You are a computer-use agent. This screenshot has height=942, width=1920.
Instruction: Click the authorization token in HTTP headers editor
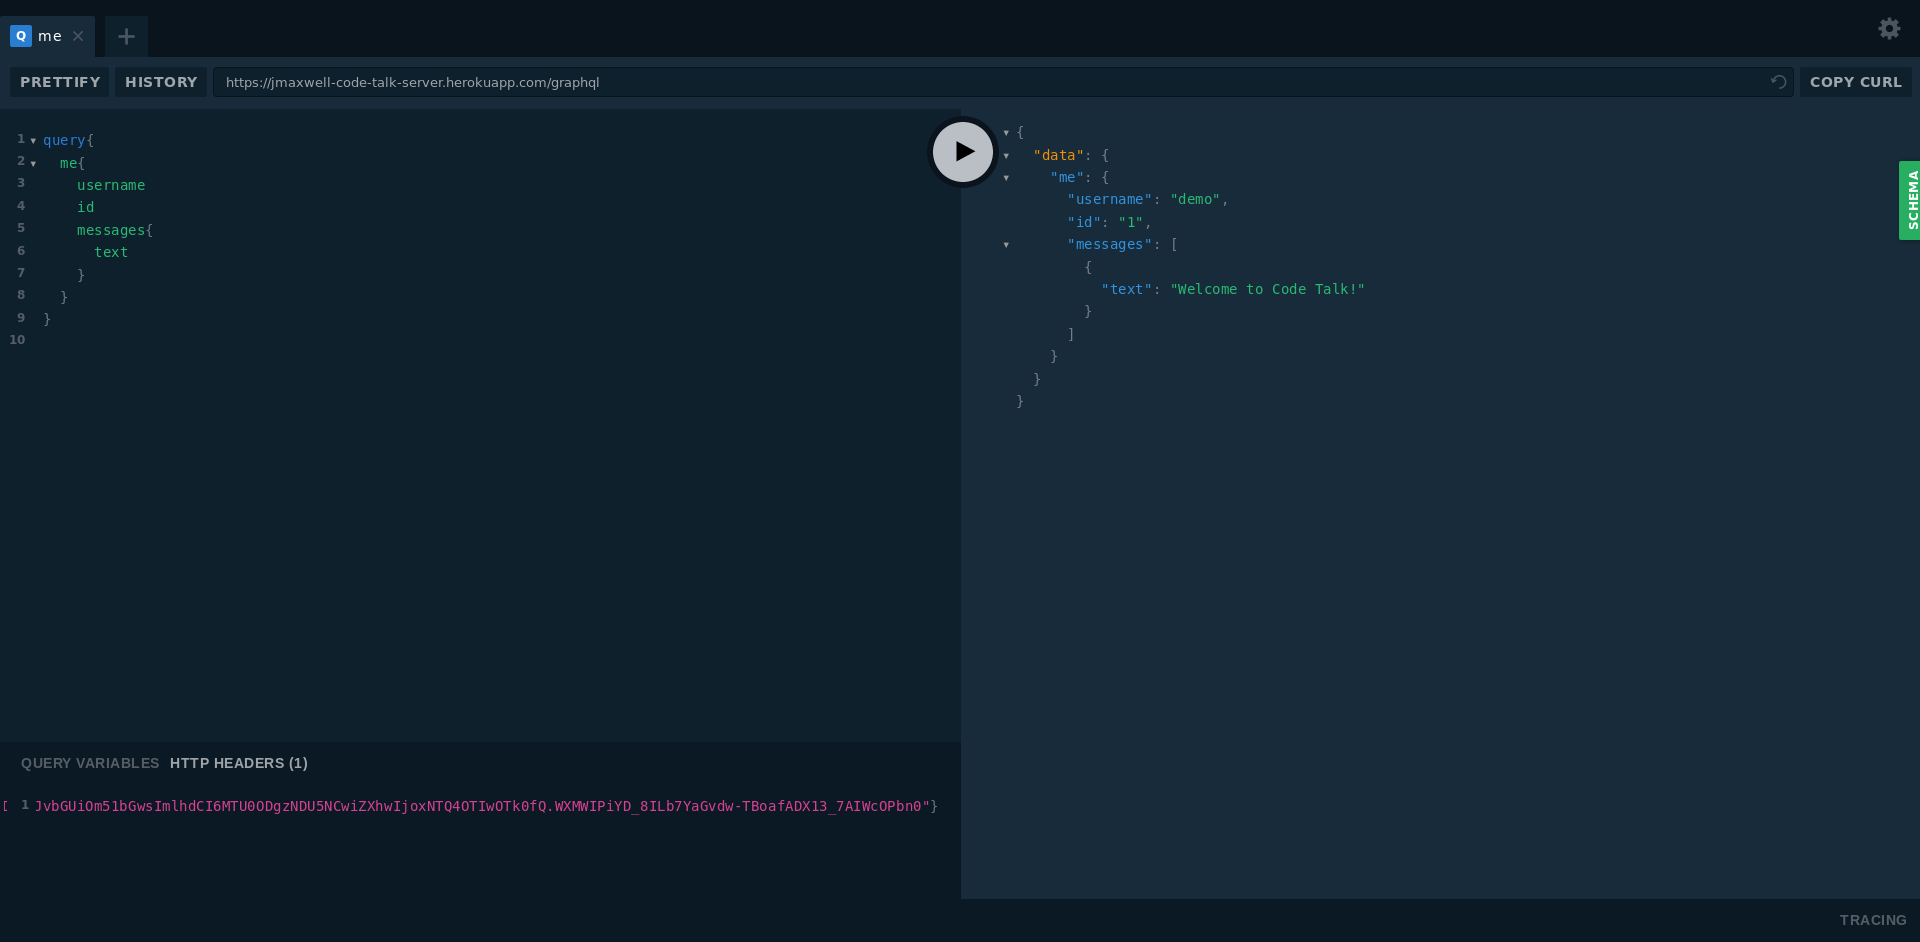pos(482,806)
